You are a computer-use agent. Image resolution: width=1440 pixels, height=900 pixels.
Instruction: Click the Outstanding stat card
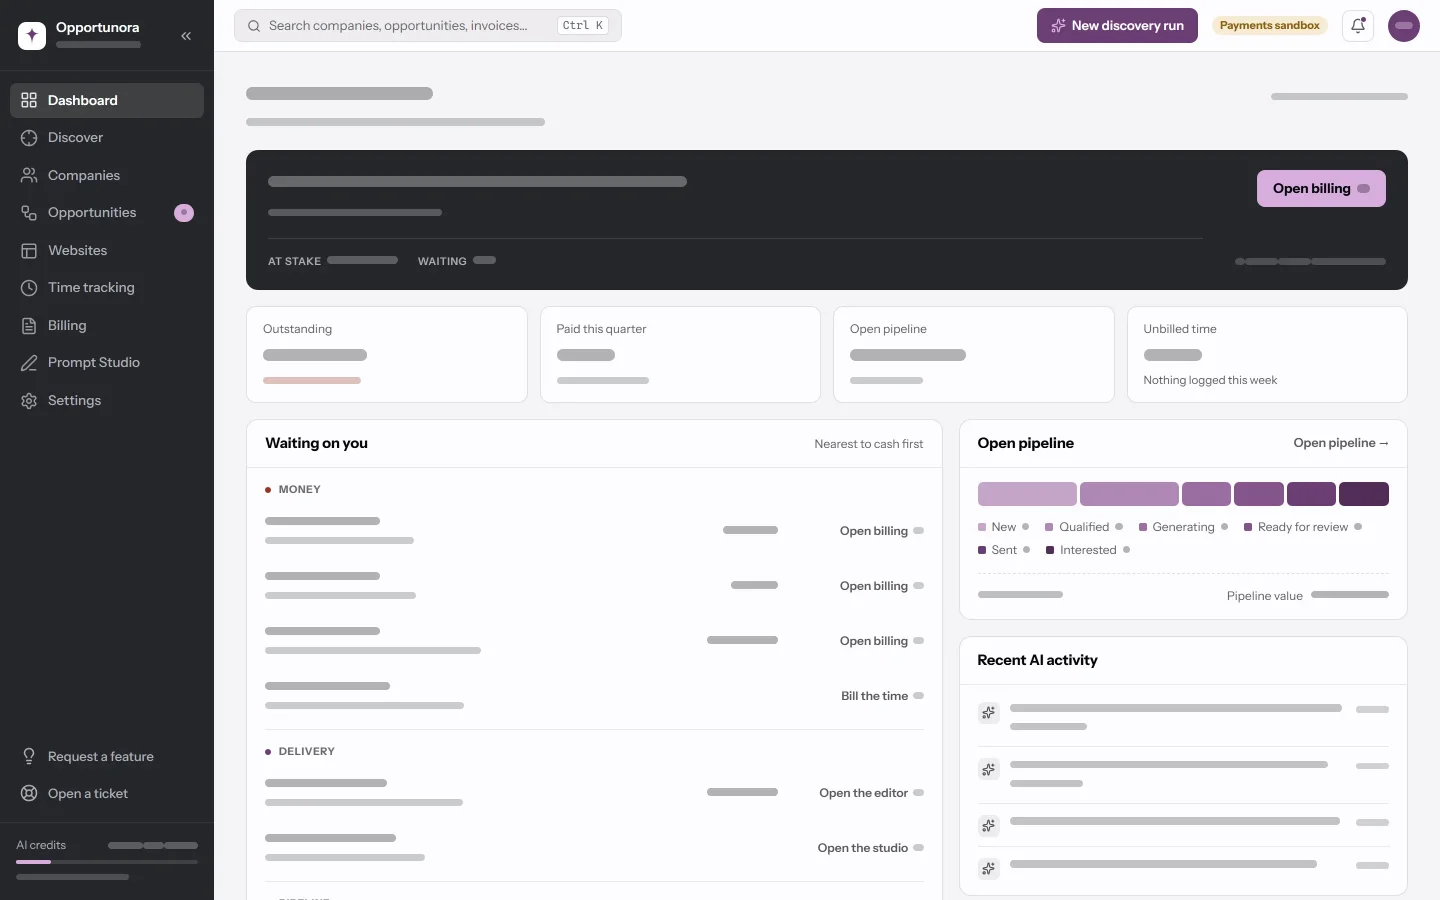[387, 355]
